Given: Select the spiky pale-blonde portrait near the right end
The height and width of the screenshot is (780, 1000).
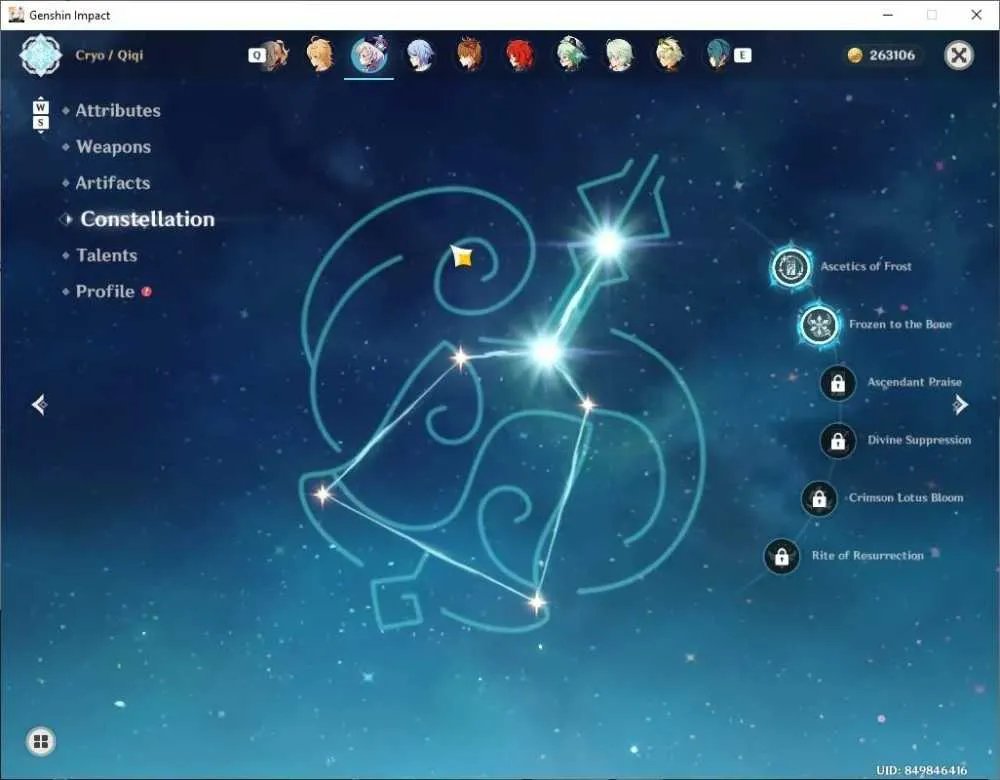Looking at the screenshot, I should pos(669,55).
